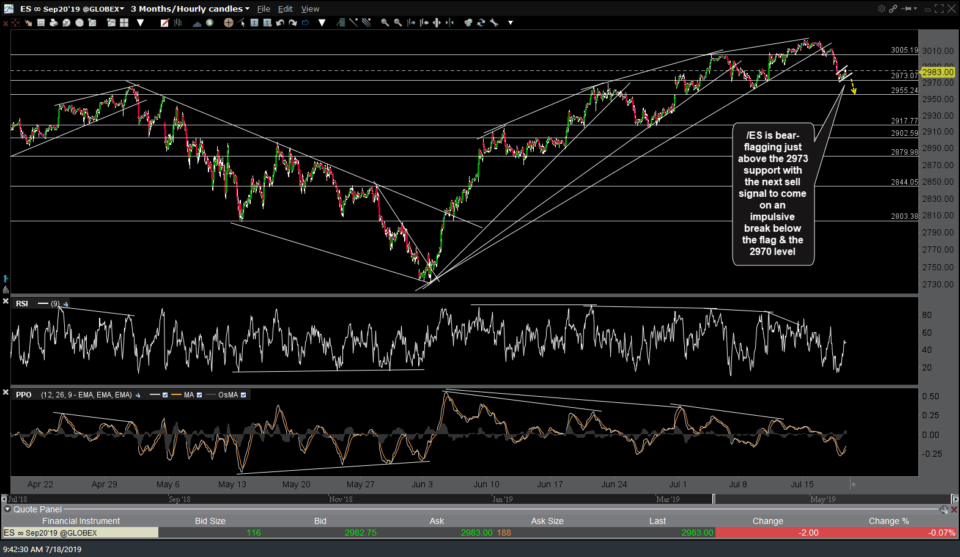Click the Last column header
960x557 pixels.
point(658,521)
